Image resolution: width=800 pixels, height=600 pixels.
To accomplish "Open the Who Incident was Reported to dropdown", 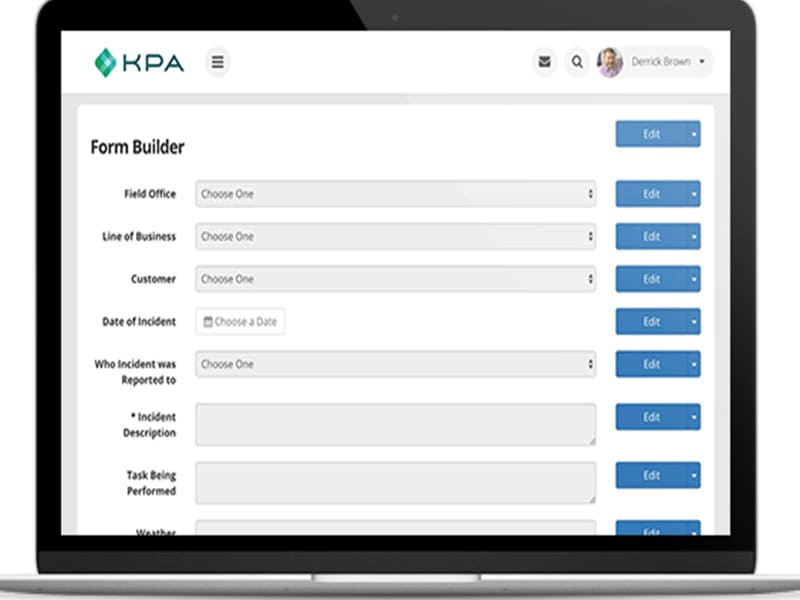I will pyautogui.click(x=395, y=364).
